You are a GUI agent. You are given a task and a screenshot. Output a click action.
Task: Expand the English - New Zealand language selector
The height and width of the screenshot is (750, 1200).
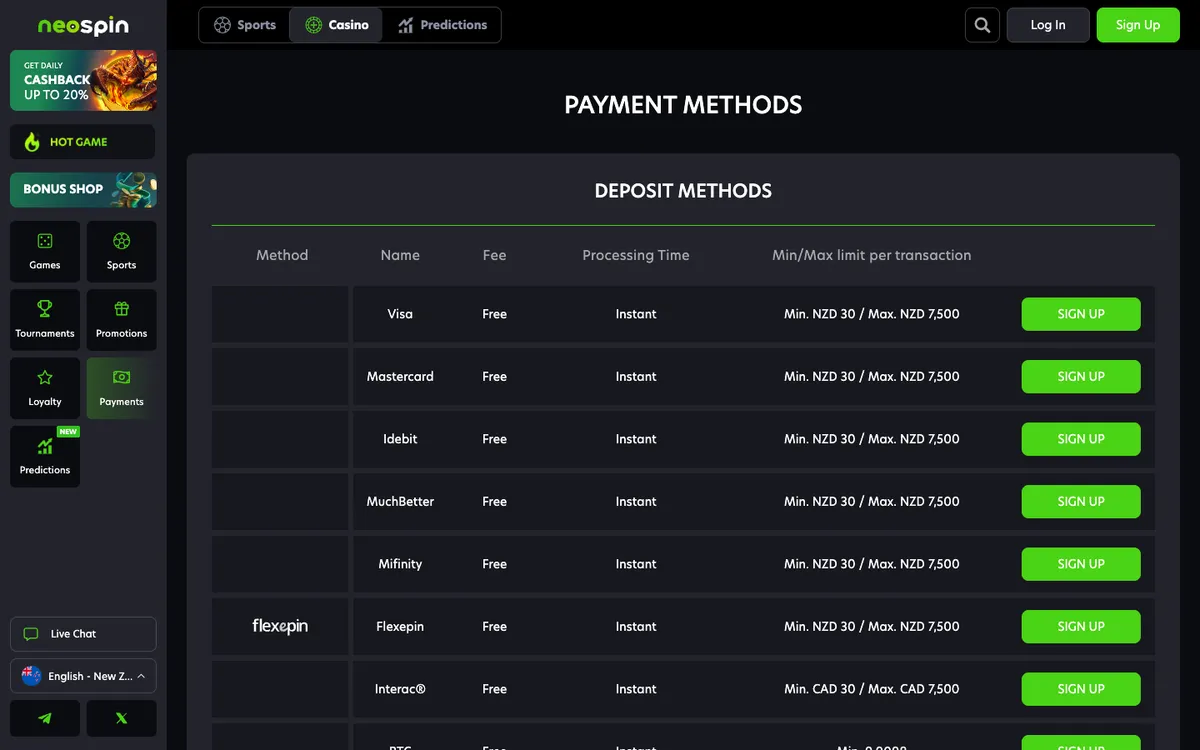tap(83, 676)
